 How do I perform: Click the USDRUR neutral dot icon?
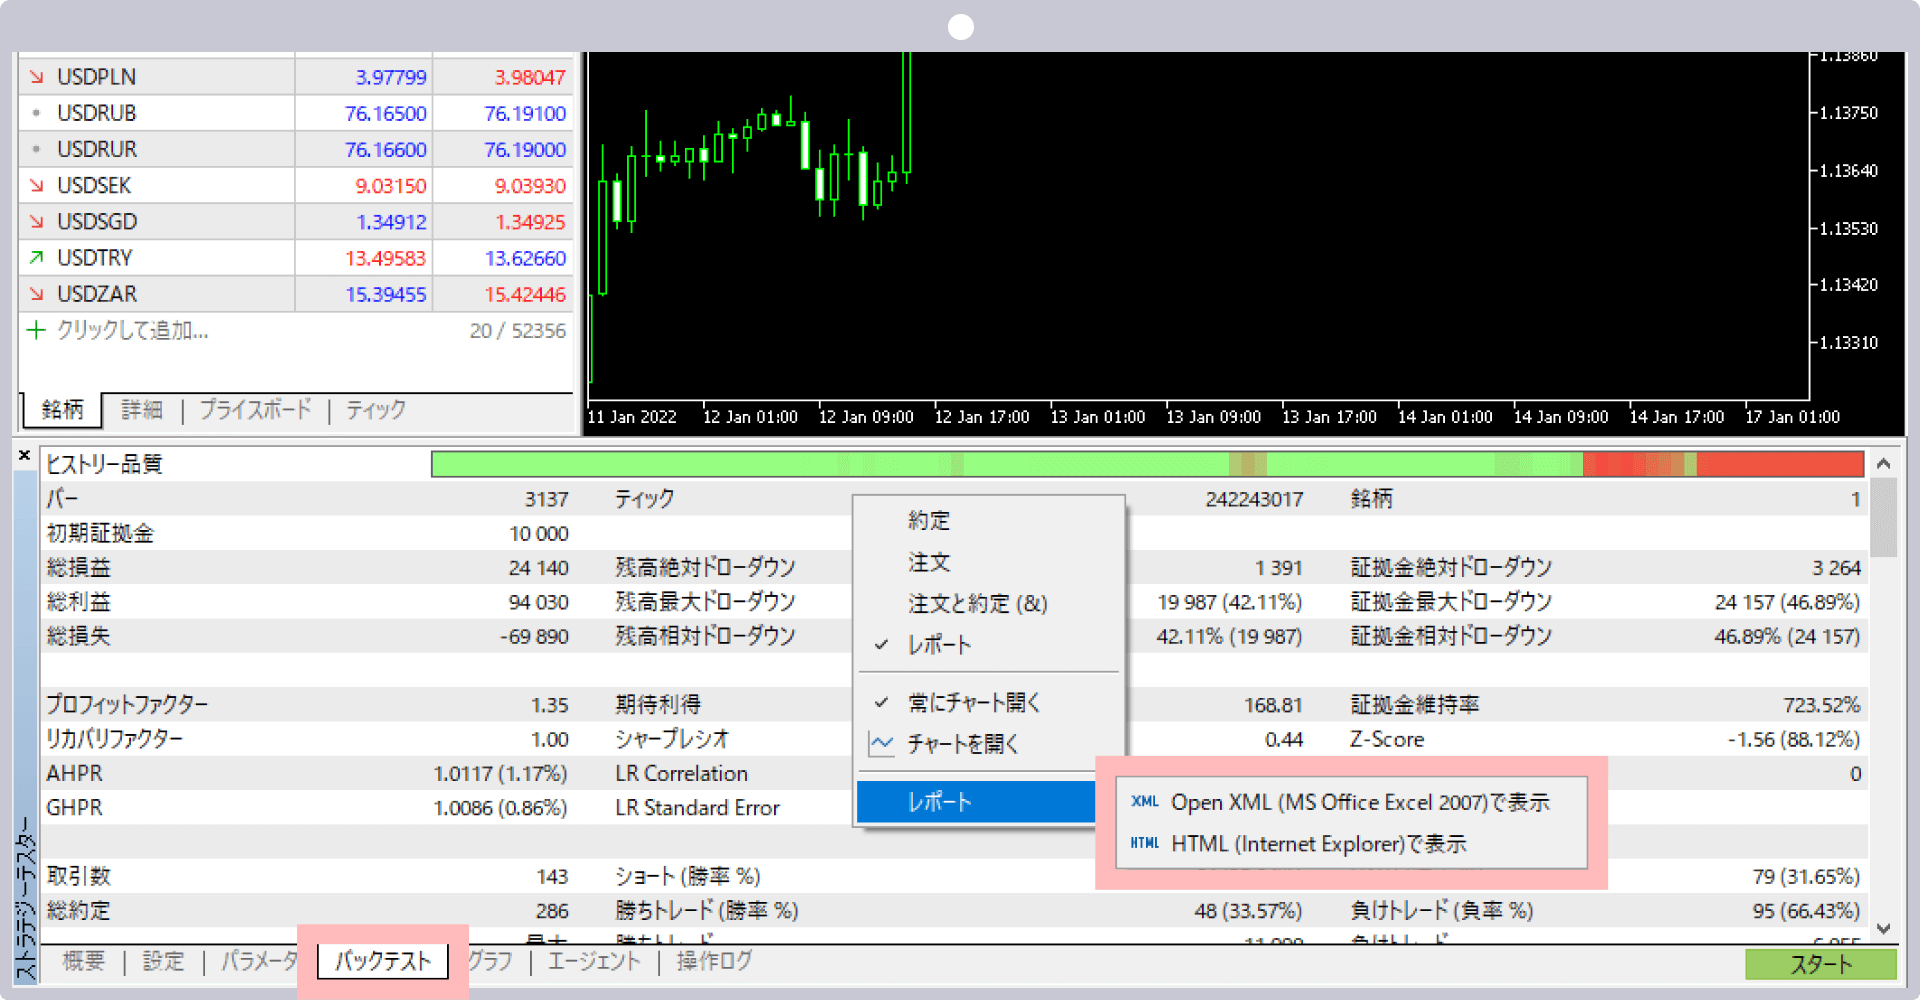37,149
